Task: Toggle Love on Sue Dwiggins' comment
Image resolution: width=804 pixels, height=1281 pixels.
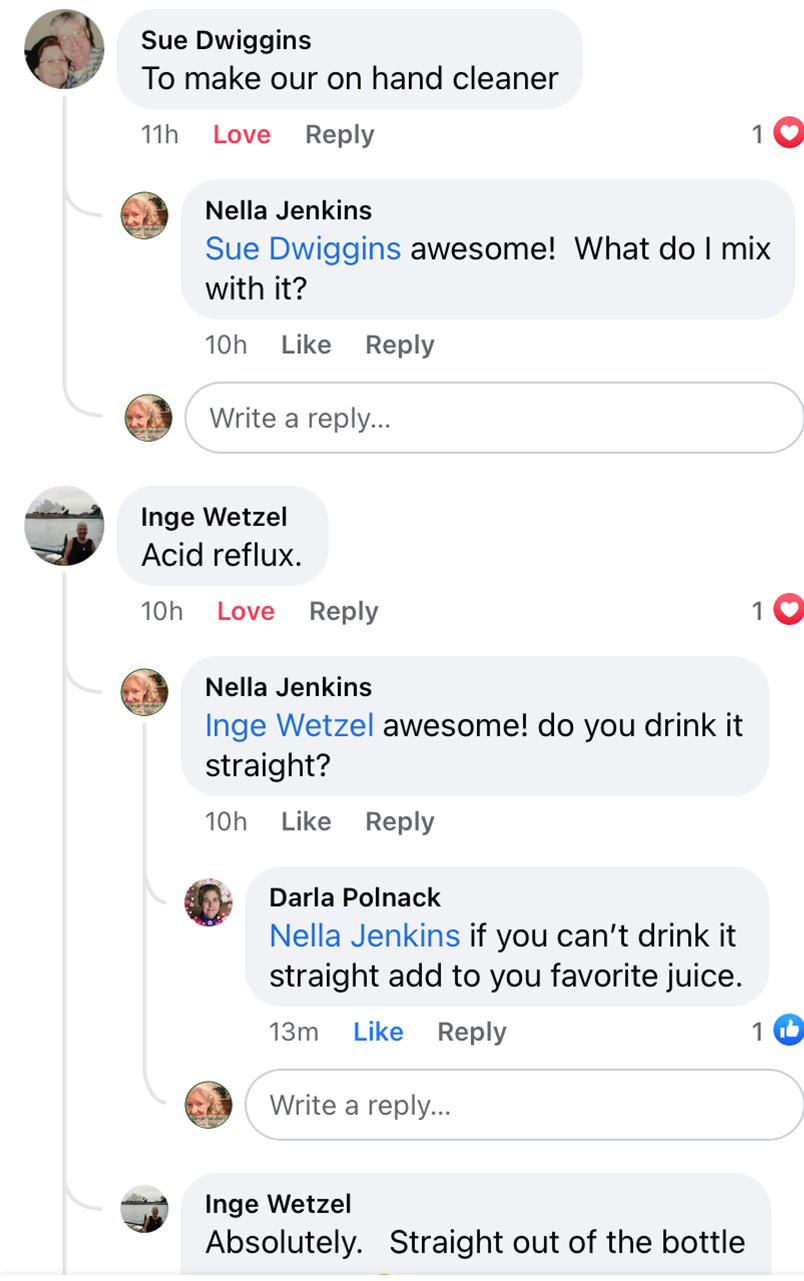Action: [x=242, y=135]
